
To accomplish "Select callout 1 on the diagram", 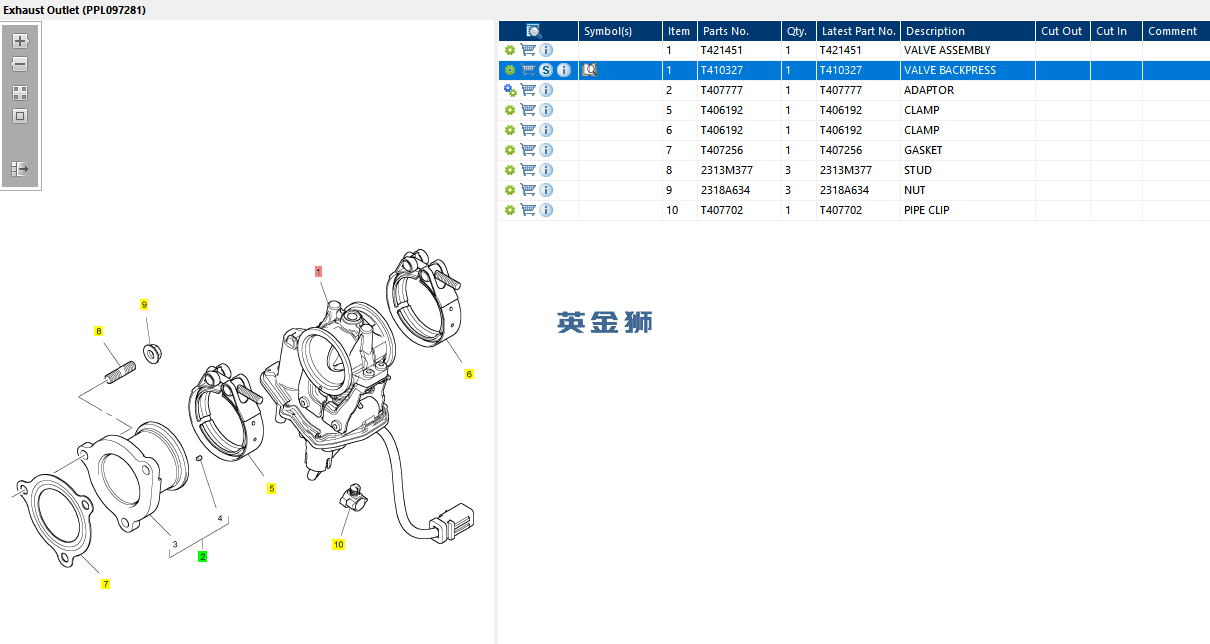I will 319,271.
